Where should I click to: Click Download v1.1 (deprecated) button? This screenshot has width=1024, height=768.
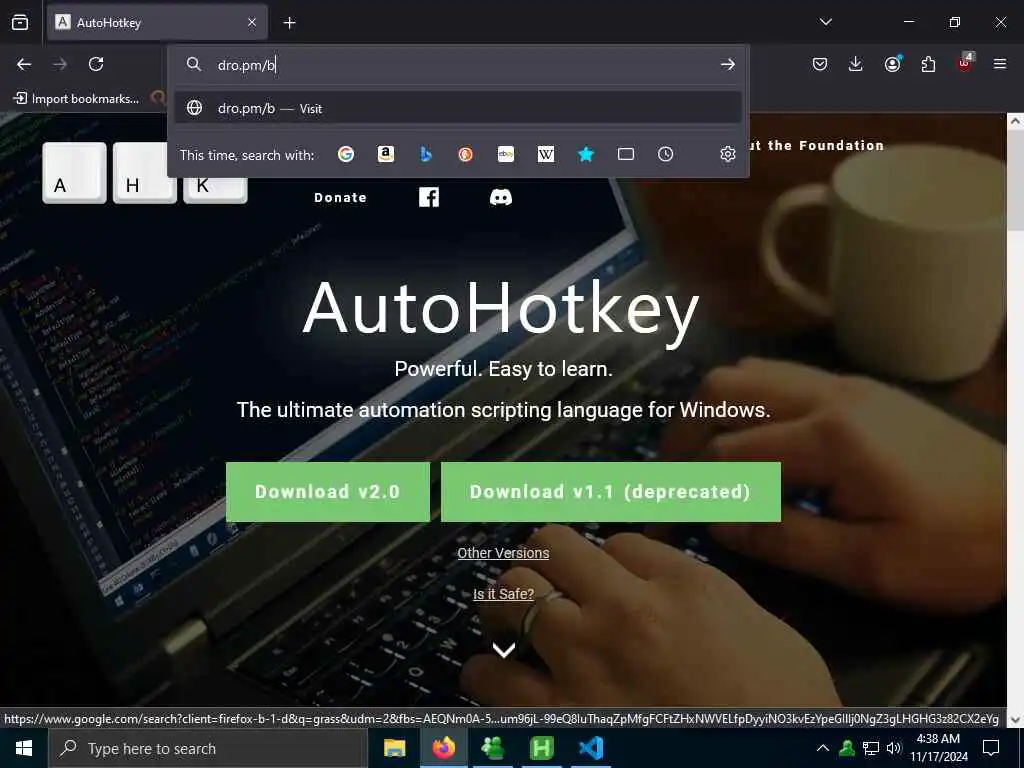[611, 492]
